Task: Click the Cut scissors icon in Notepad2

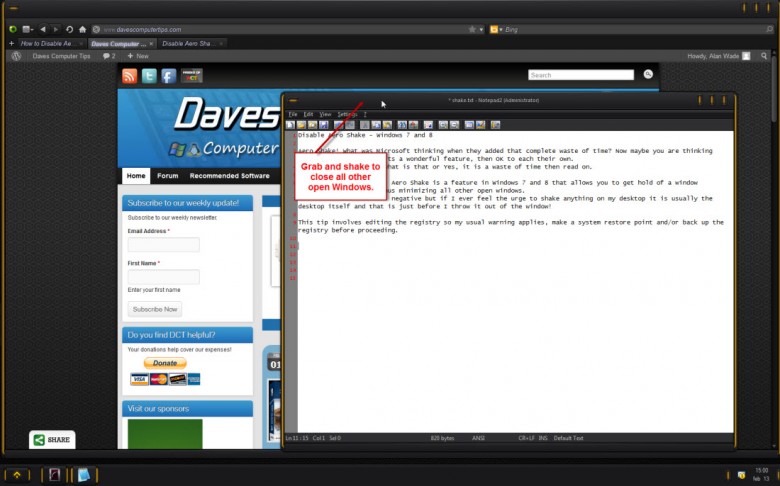Action: click(x=365, y=125)
